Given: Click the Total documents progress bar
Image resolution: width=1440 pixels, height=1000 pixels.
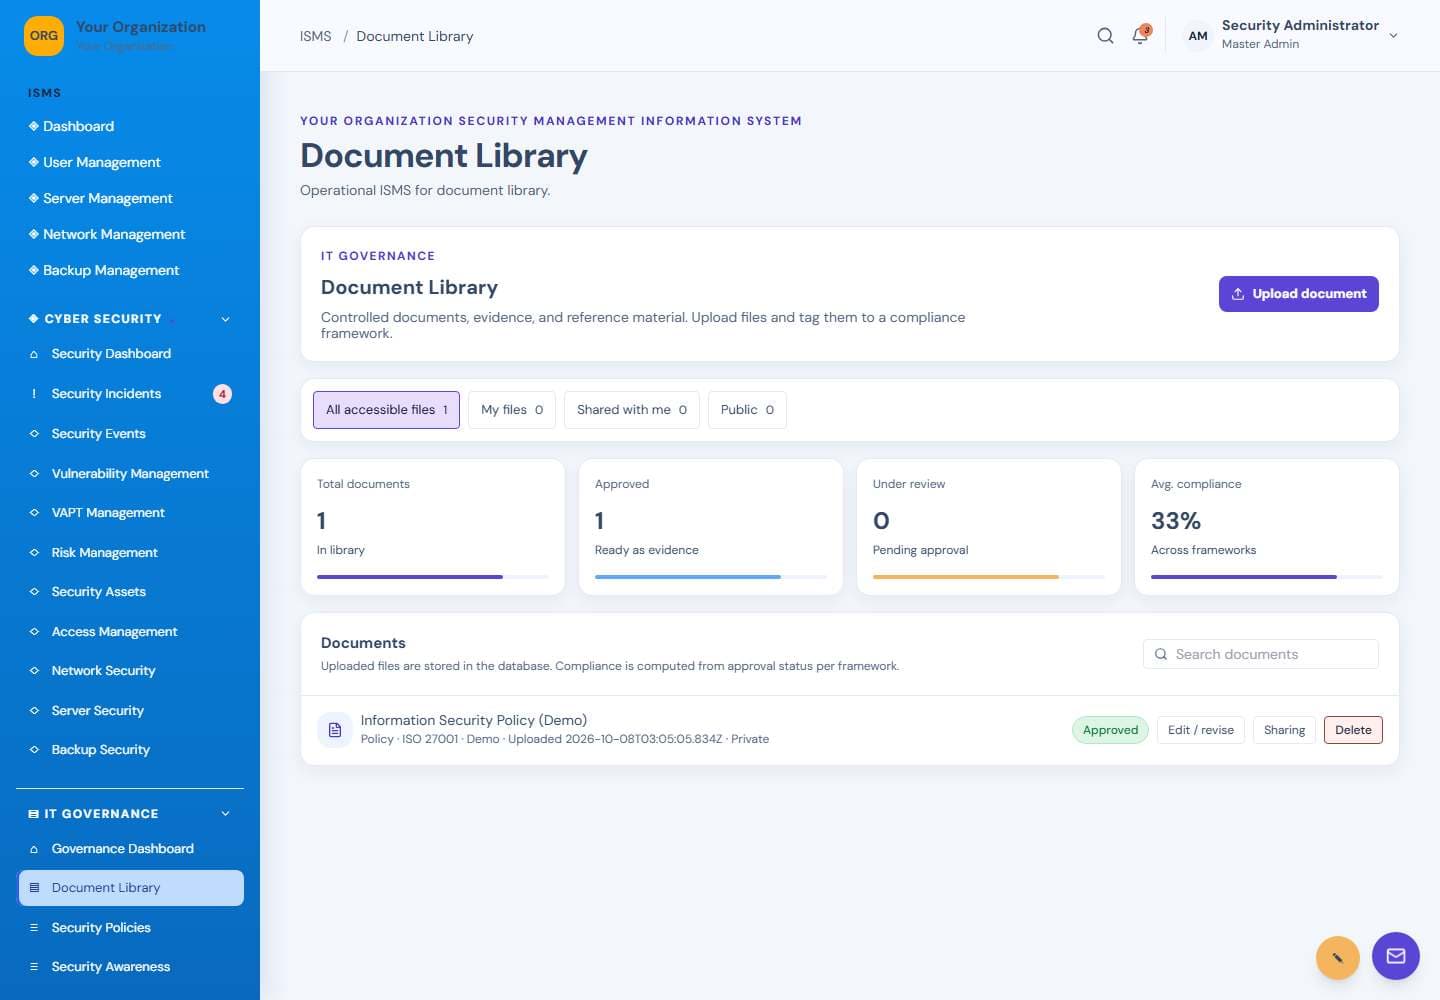Looking at the screenshot, I should 433,577.
